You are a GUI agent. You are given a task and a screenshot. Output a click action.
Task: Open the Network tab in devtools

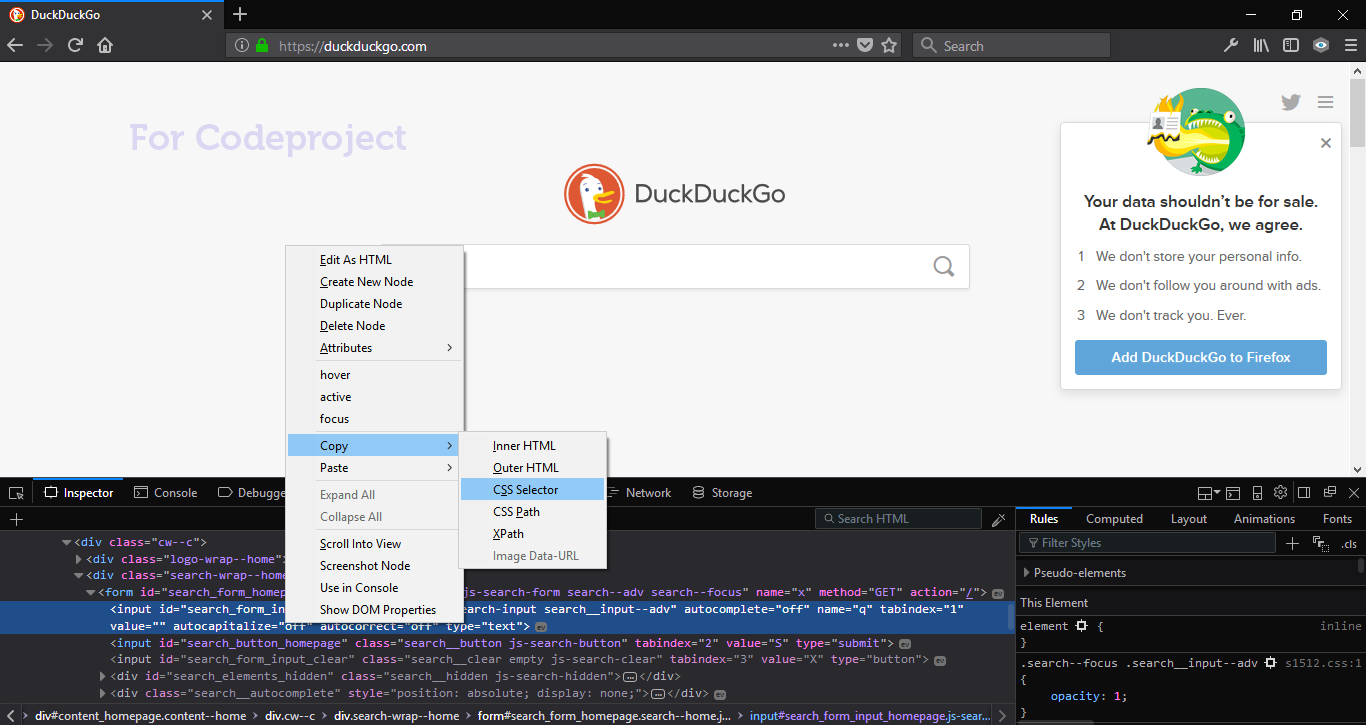[638, 493]
